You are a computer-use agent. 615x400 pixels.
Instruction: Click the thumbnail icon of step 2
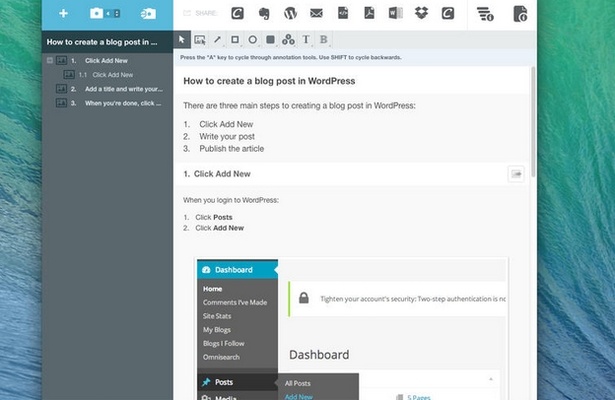pos(61,89)
